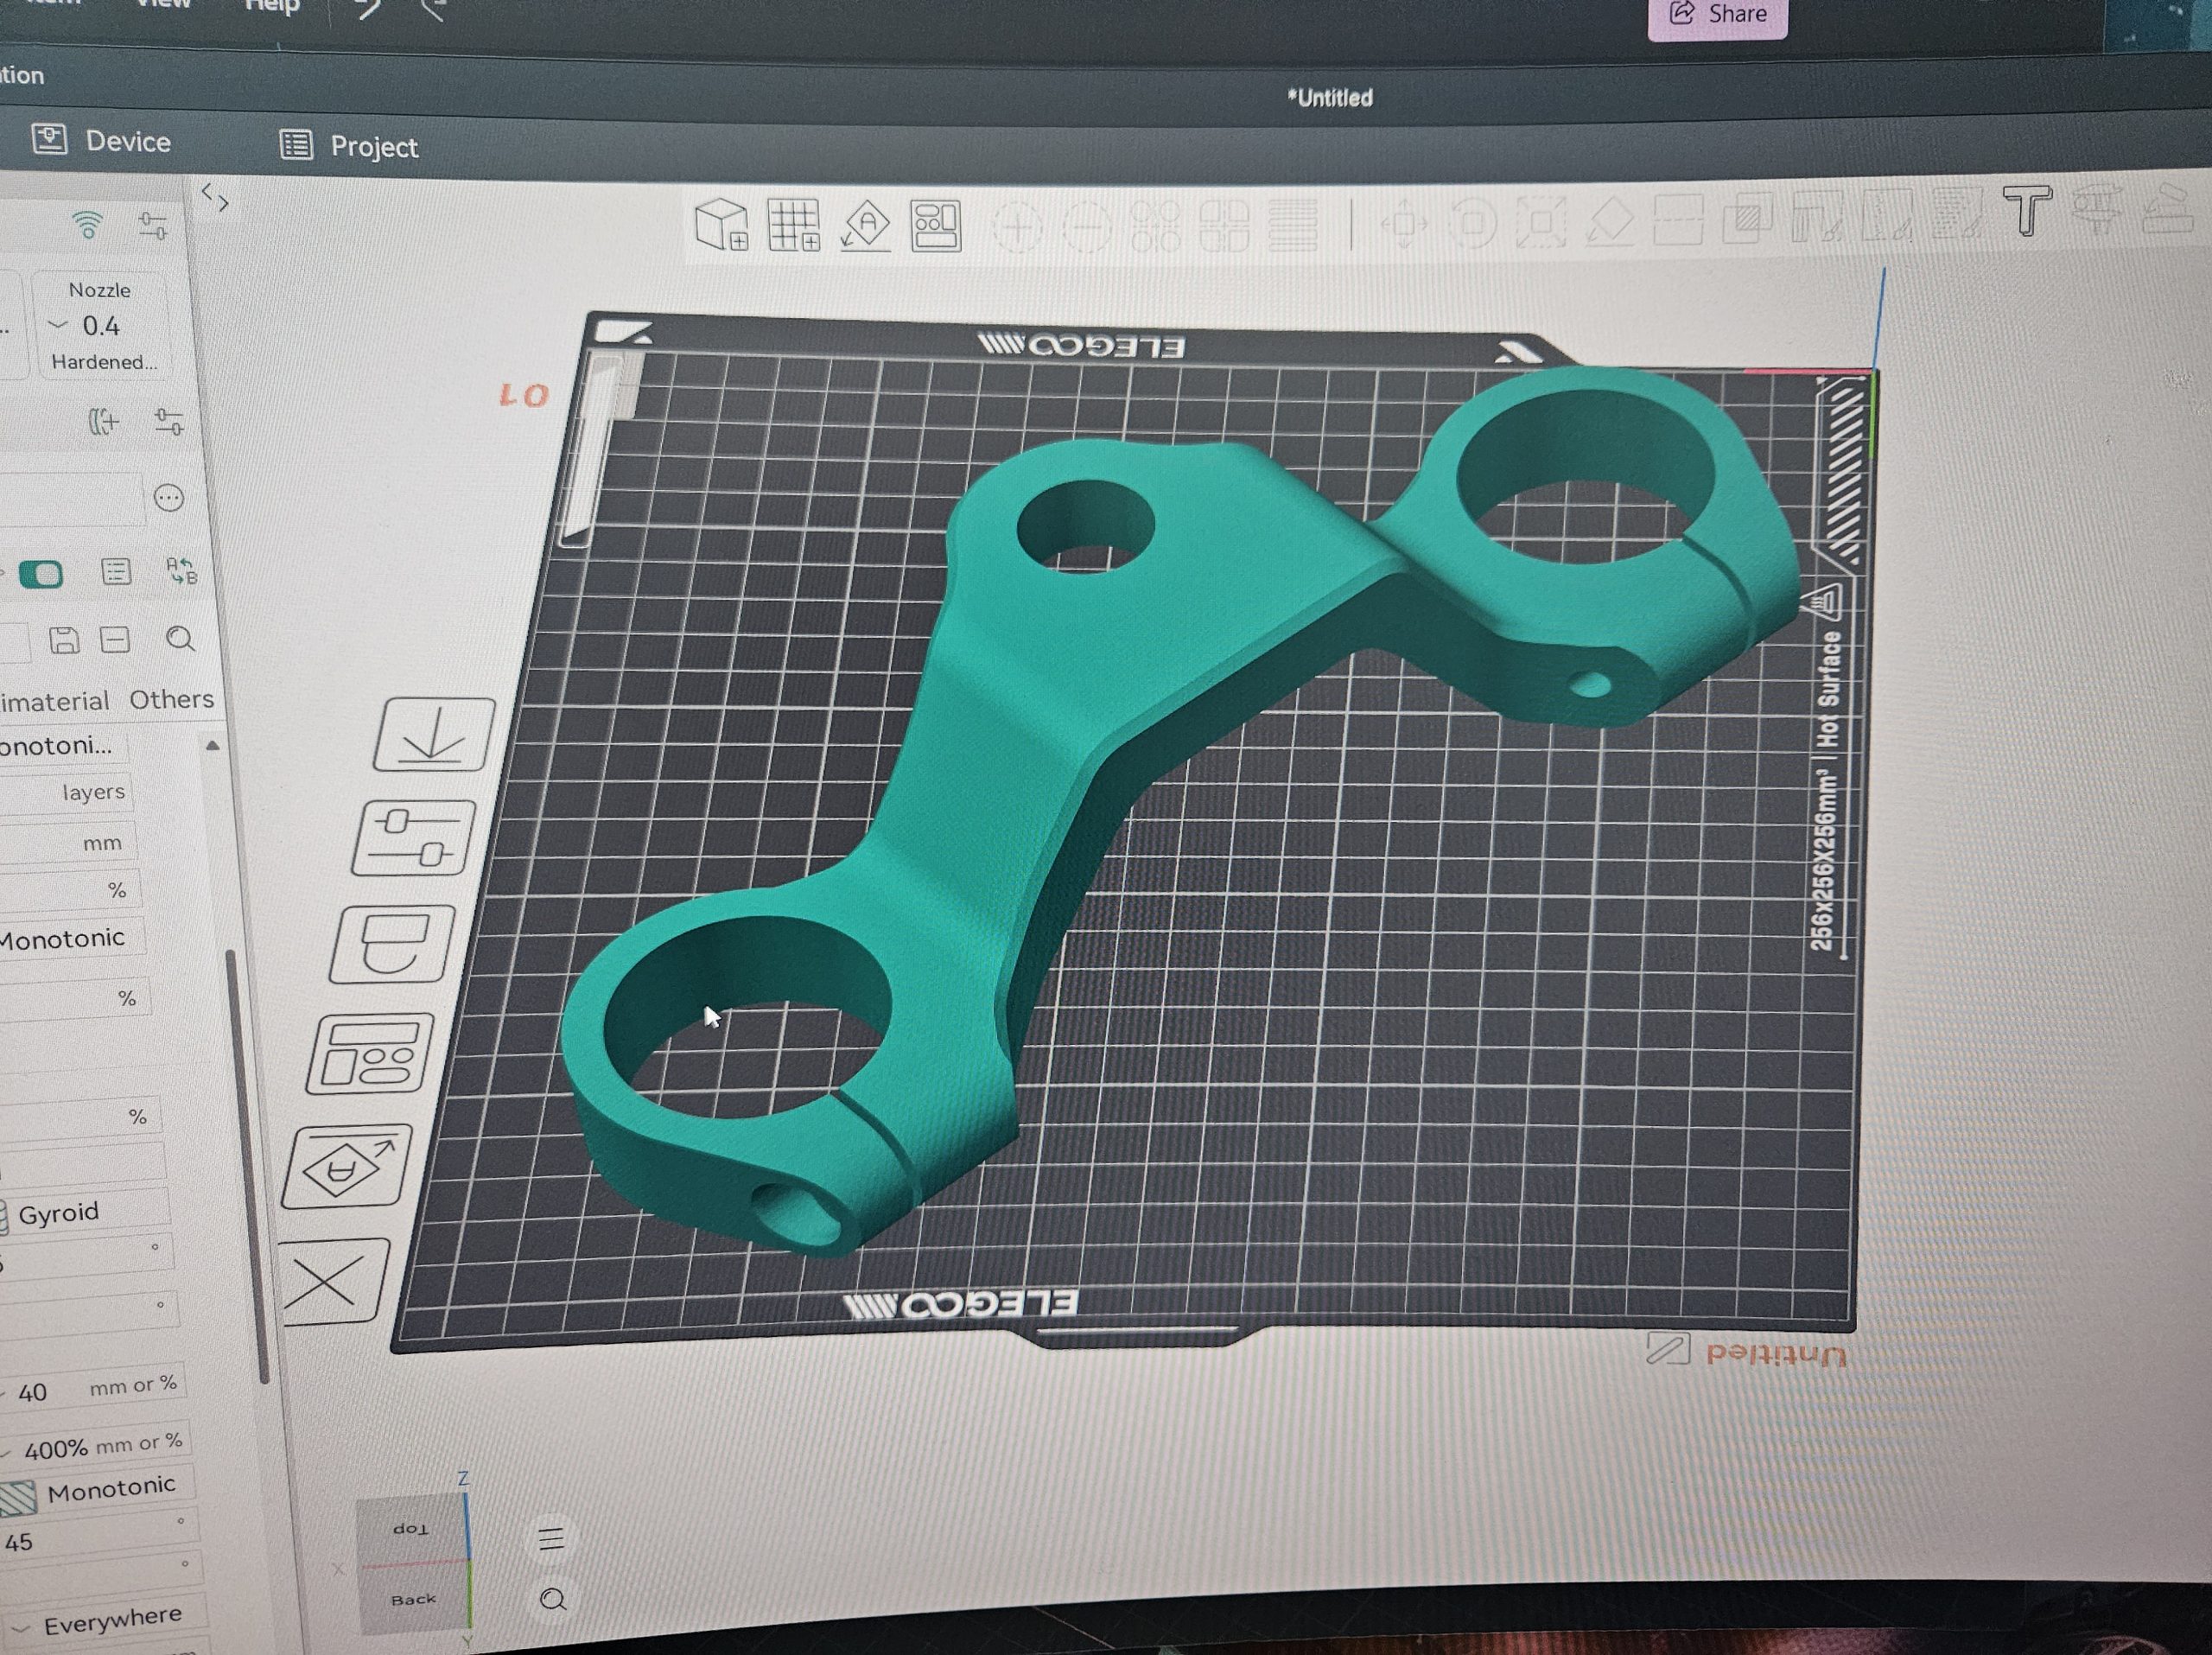This screenshot has width=2212, height=1655.
Task: Switch to the Project tab
Action: point(349,146)
